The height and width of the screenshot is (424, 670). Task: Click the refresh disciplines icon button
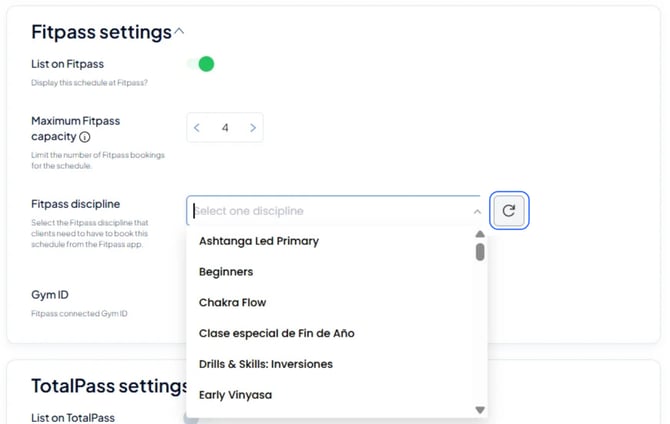(508, 210)
